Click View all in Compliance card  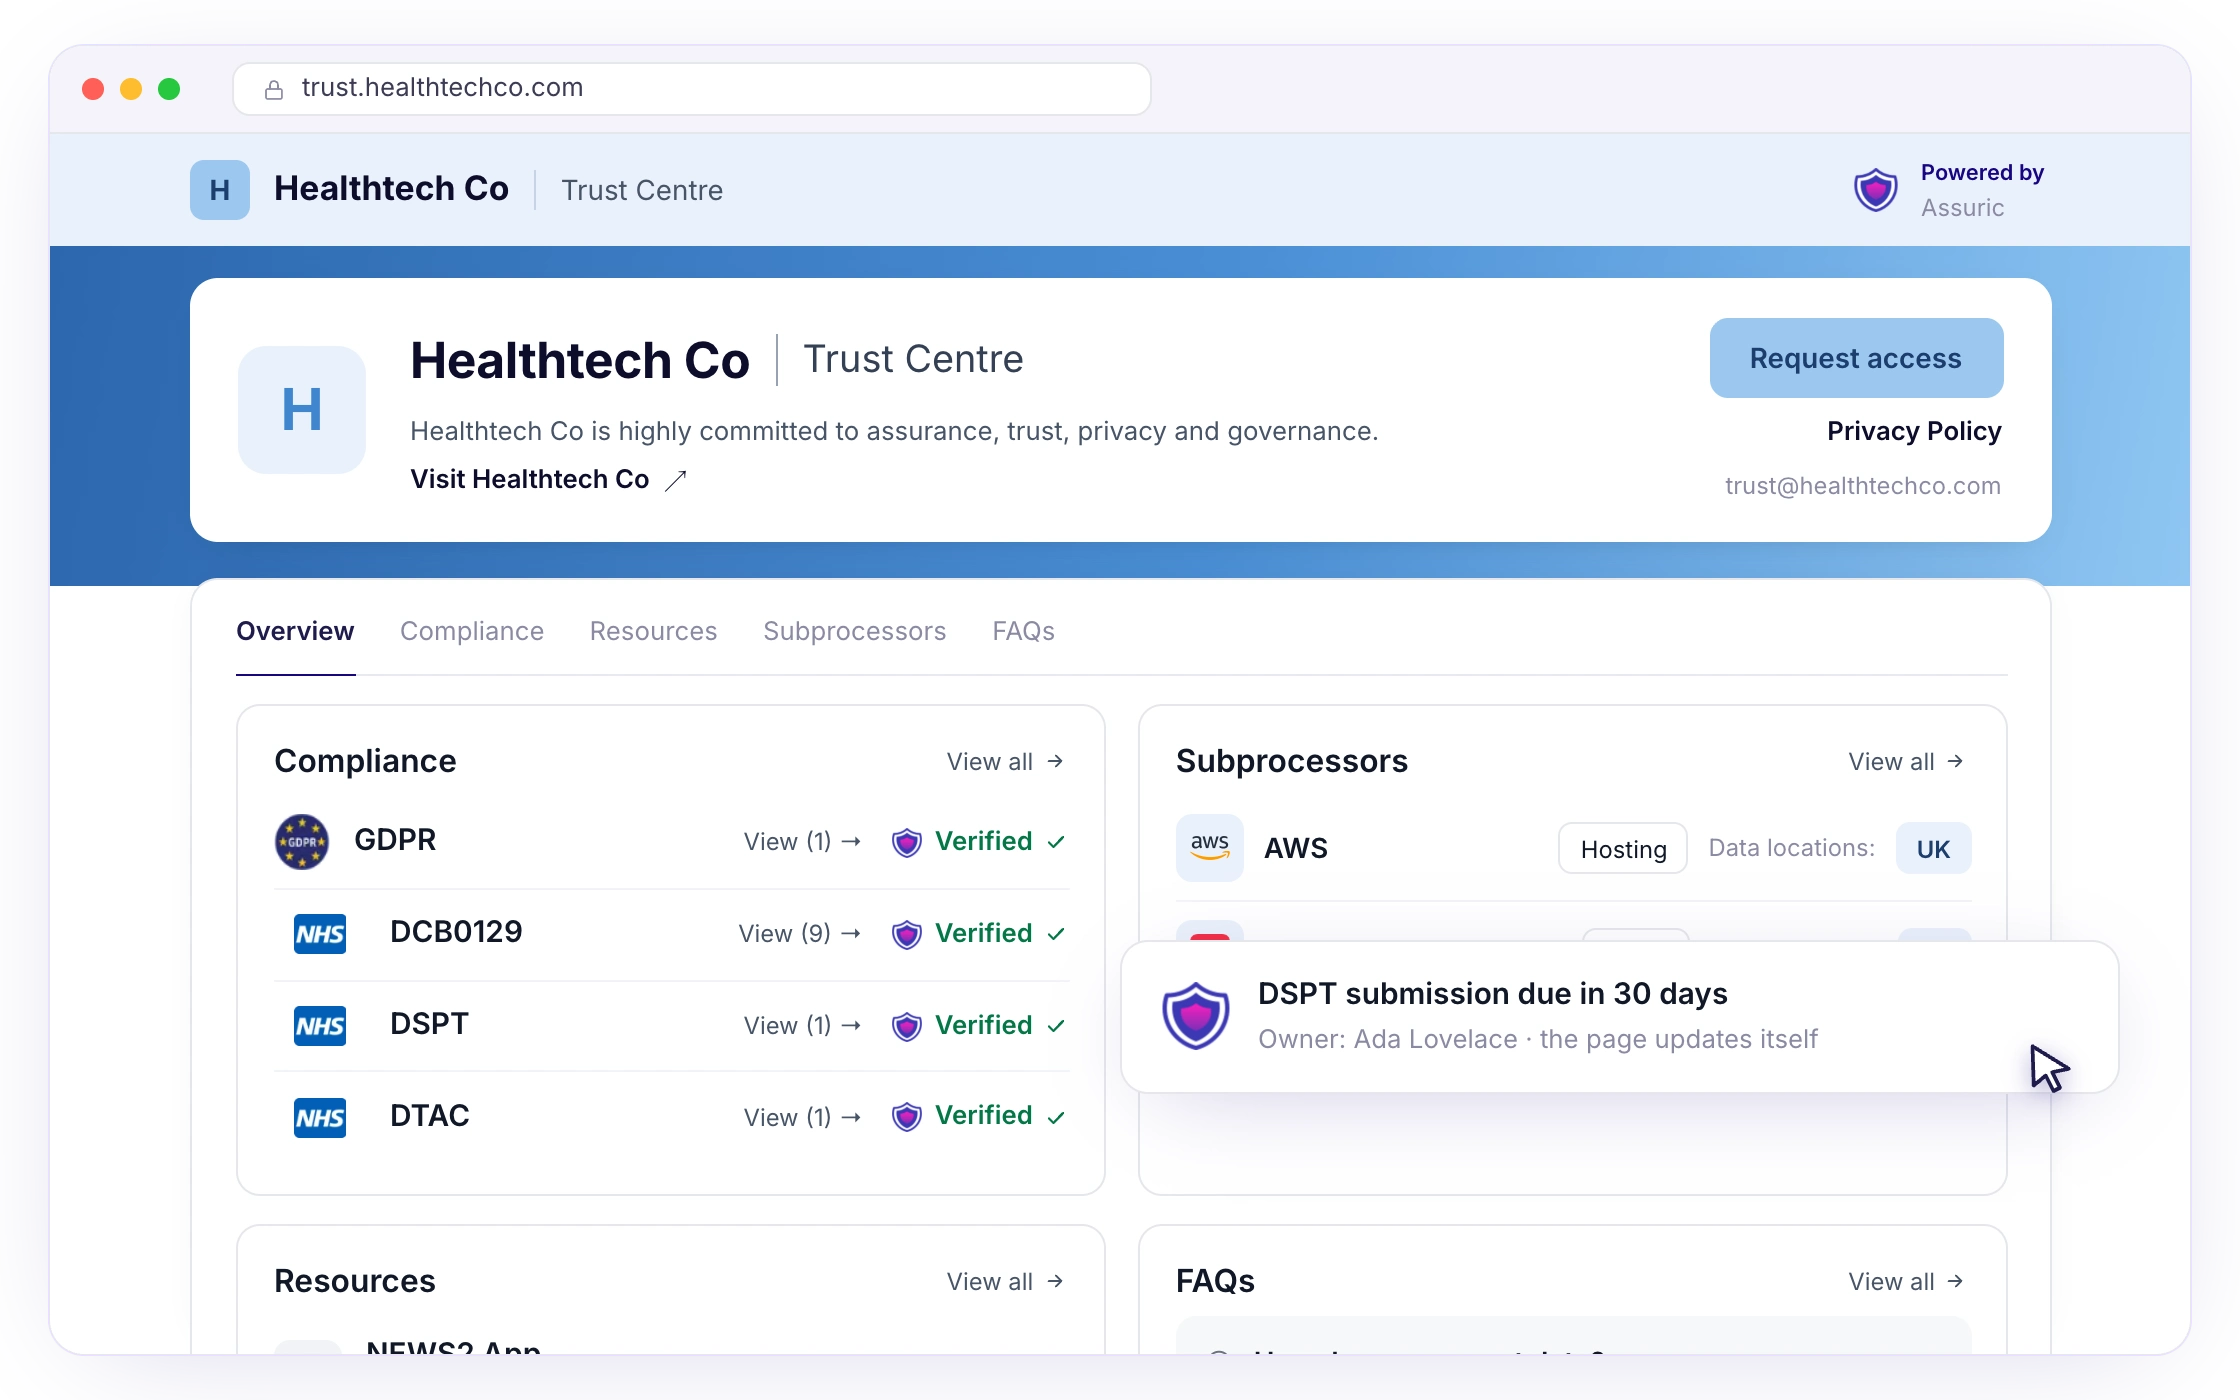[x=1005, y=762]
